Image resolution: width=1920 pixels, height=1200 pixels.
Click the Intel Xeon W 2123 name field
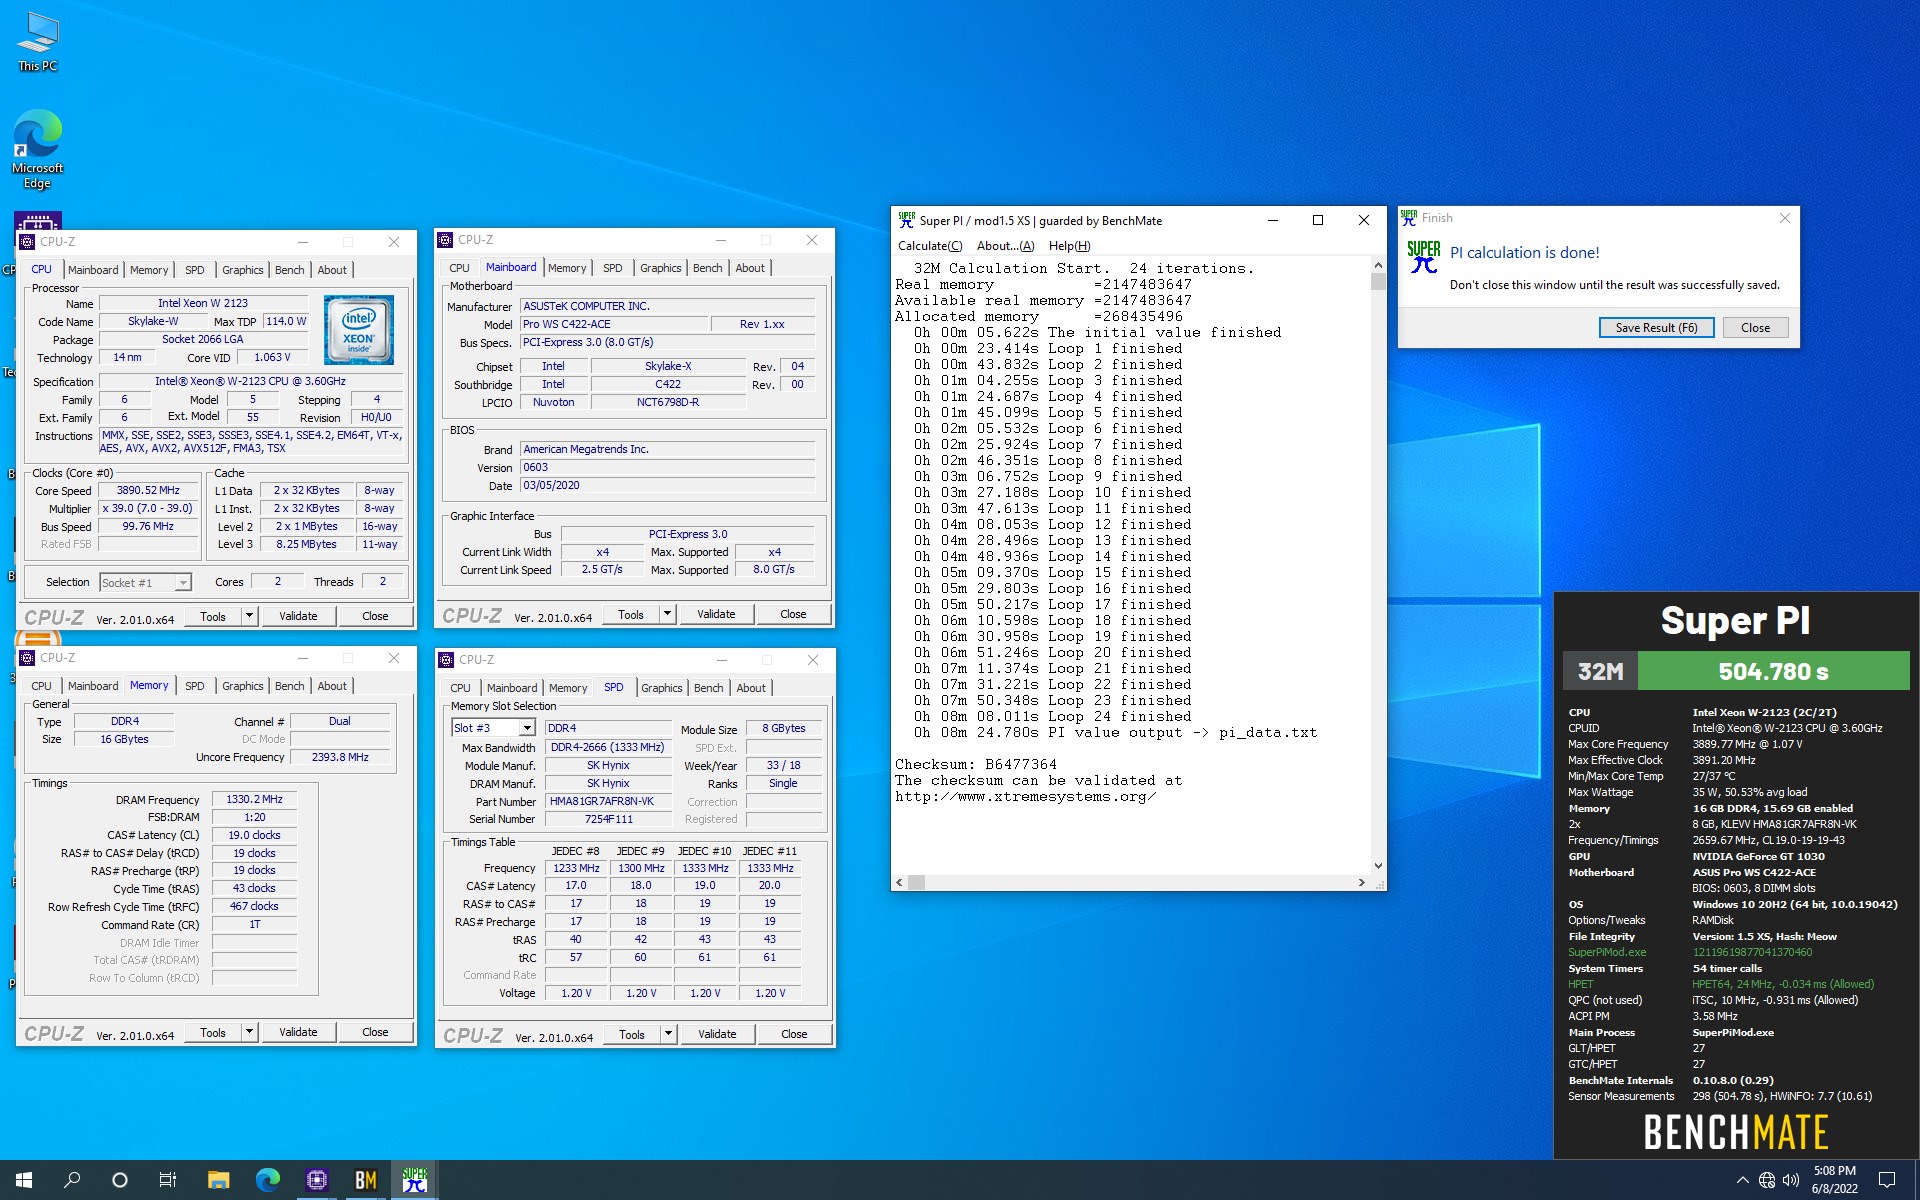203,303
